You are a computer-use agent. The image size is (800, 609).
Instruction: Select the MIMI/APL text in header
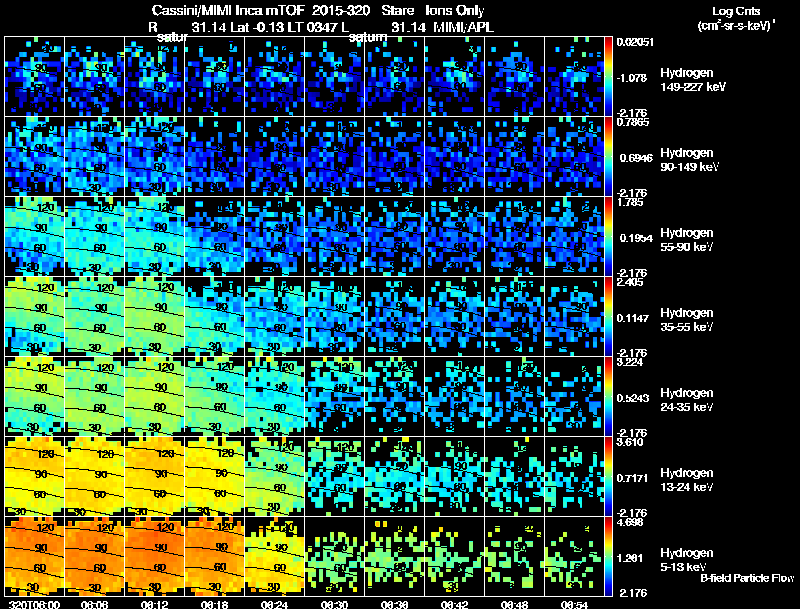click(x=463, y=27)
